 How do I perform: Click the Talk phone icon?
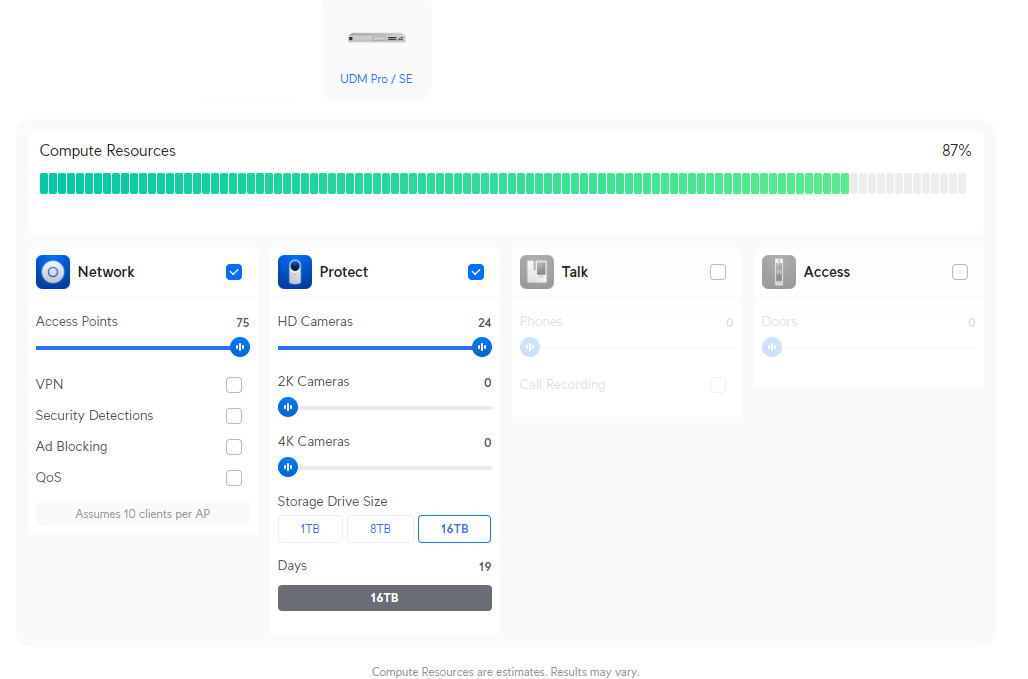coord(536,272)
